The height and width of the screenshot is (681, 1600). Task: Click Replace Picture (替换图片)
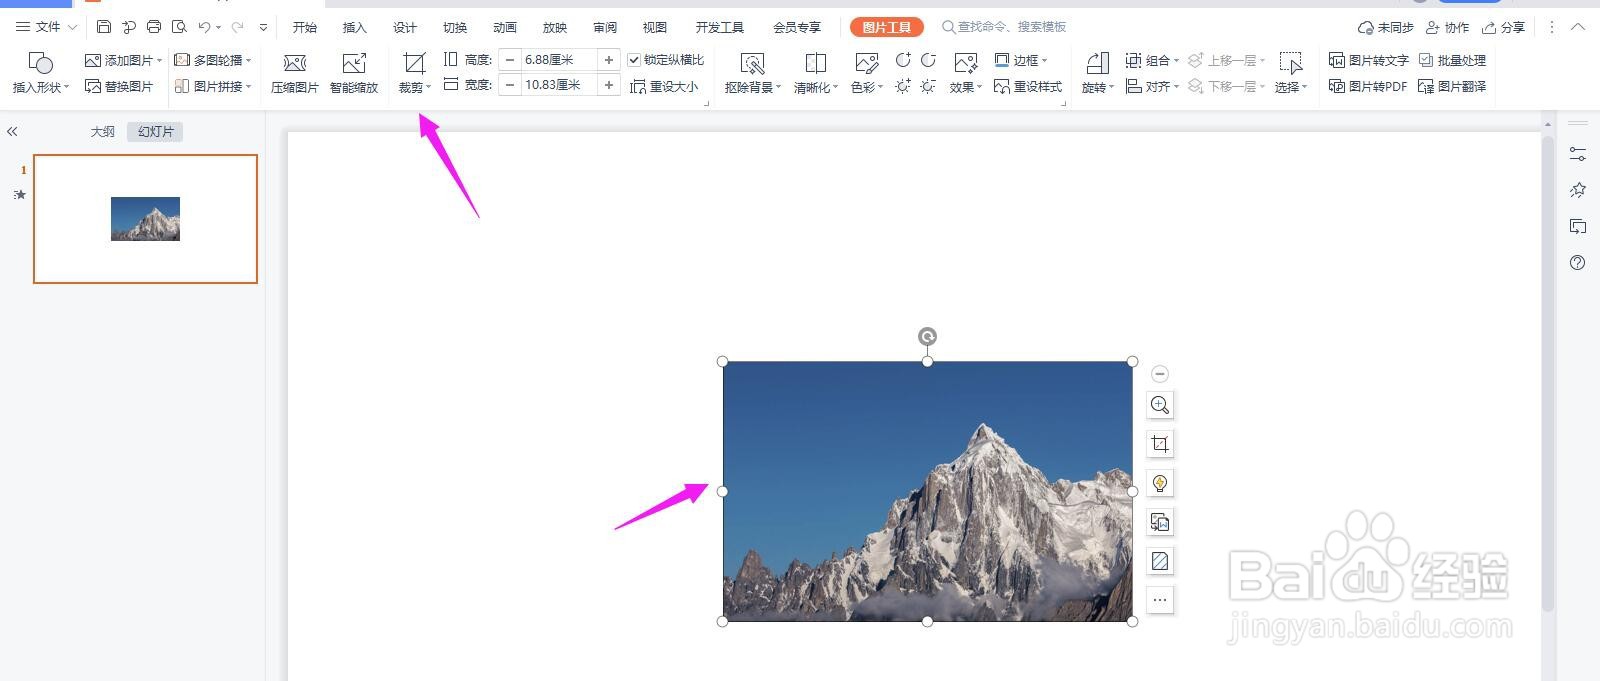click(x=119, y=87)
